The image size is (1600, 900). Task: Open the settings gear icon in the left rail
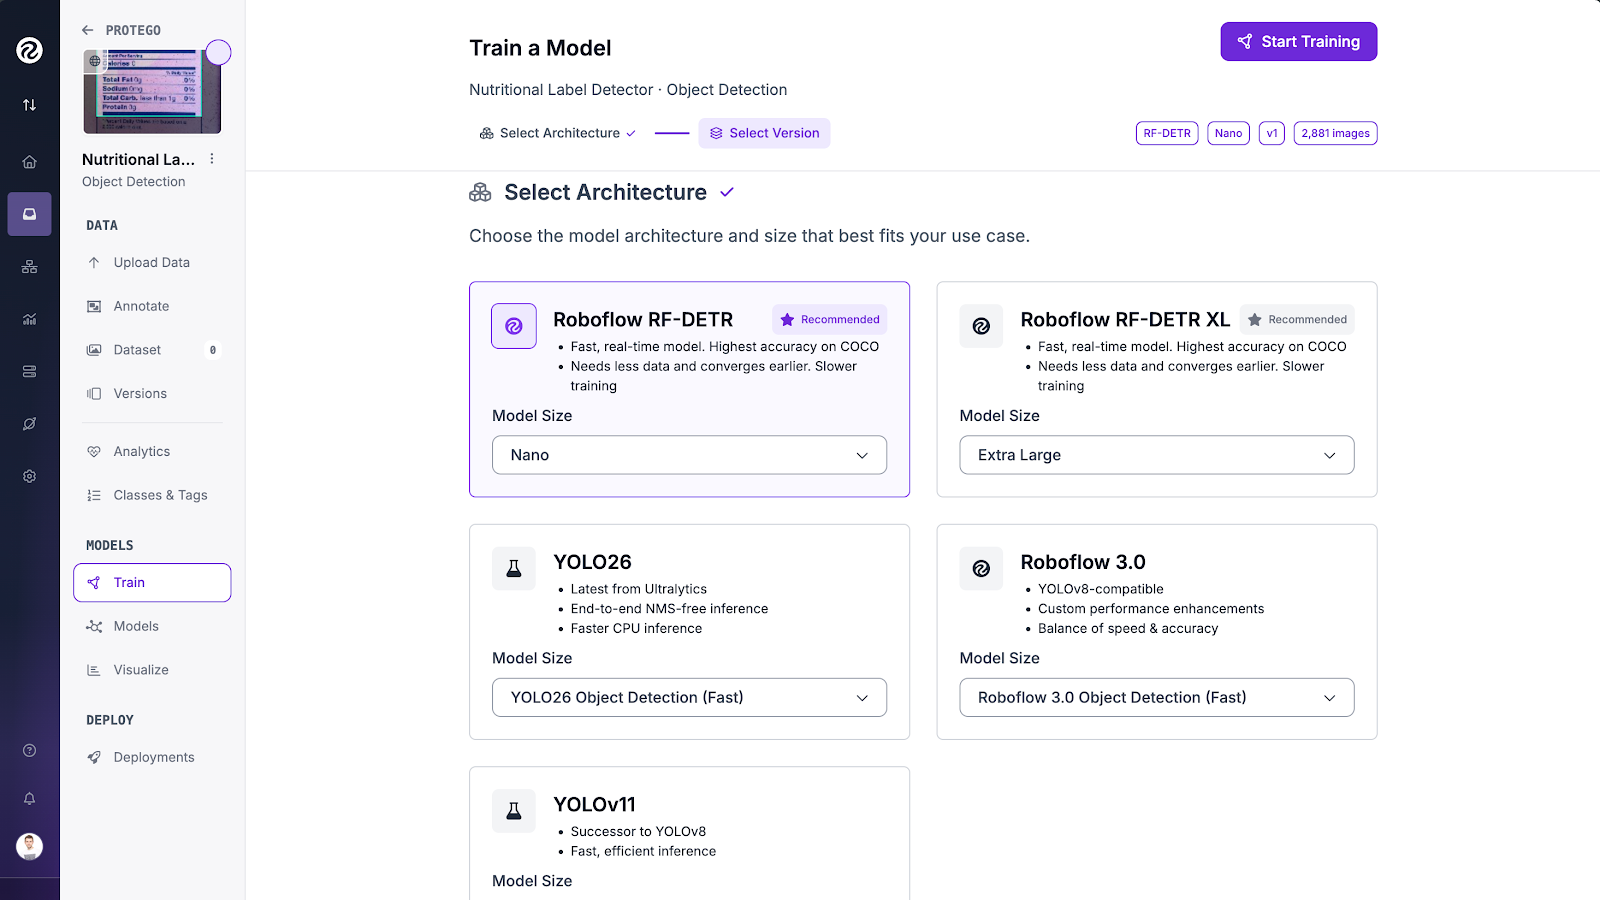(29, 476)
